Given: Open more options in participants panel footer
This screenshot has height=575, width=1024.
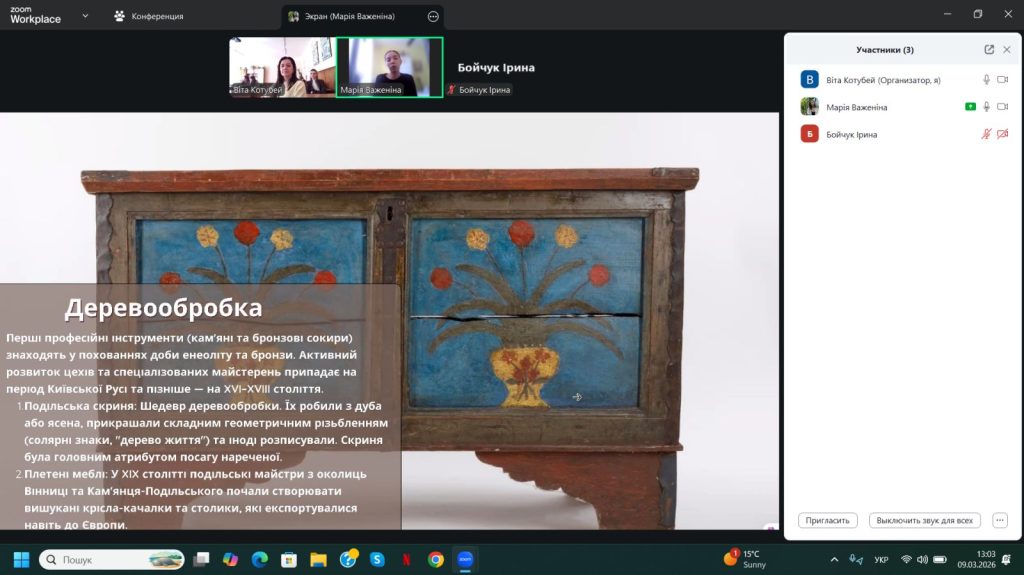Looking at the screenshot, I should click(x=1000, y=520).
